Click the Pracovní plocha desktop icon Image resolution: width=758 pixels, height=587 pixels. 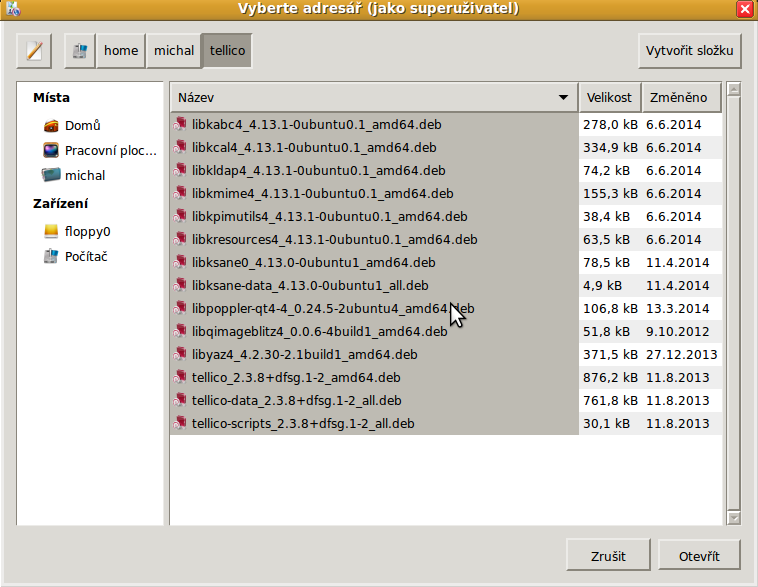51,150
